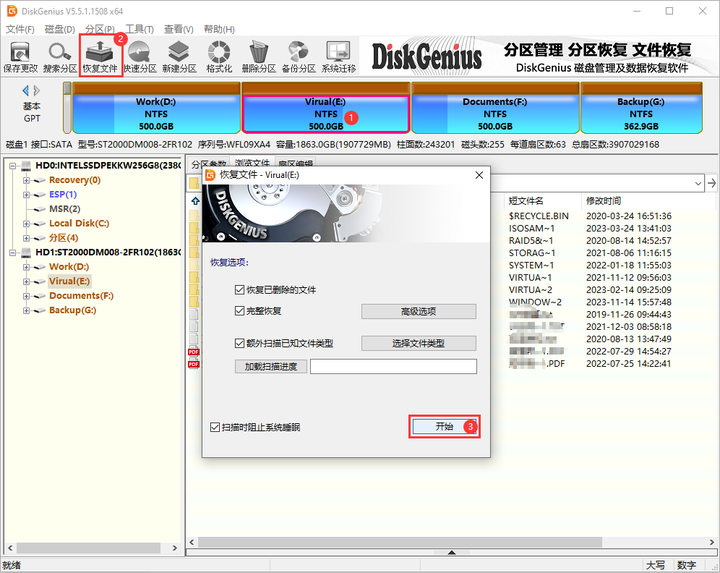Expand the Work(D:) tree node
The image size is (720, 573).
pos(27,267)
